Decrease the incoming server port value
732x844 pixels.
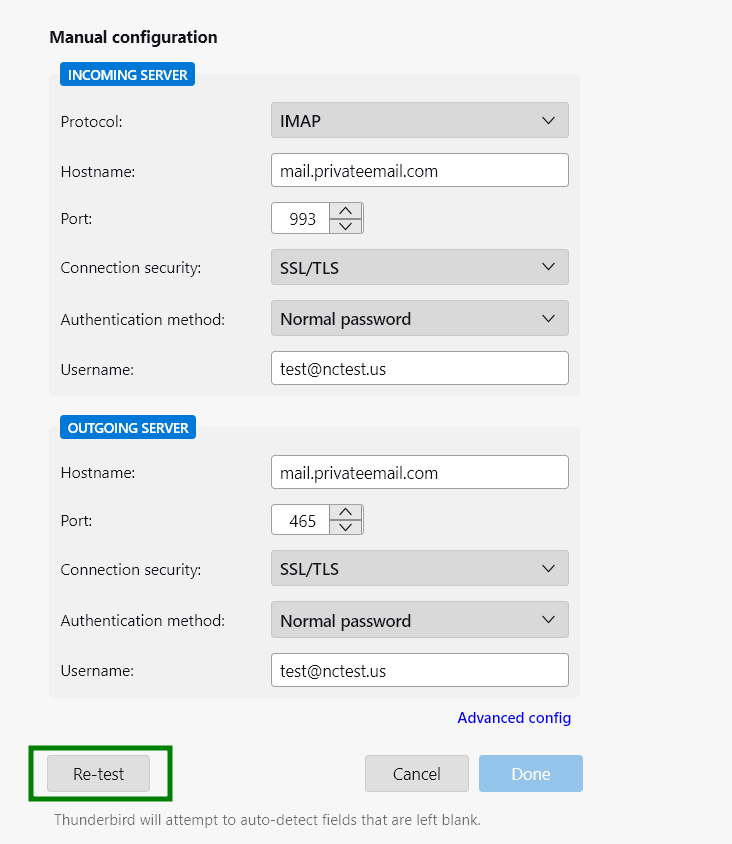[346, 226]
